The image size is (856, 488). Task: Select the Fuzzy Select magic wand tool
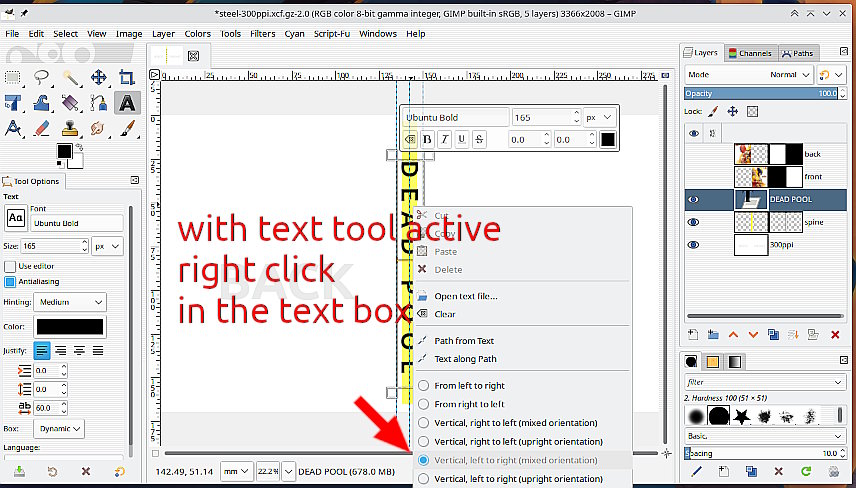[70, 78]
